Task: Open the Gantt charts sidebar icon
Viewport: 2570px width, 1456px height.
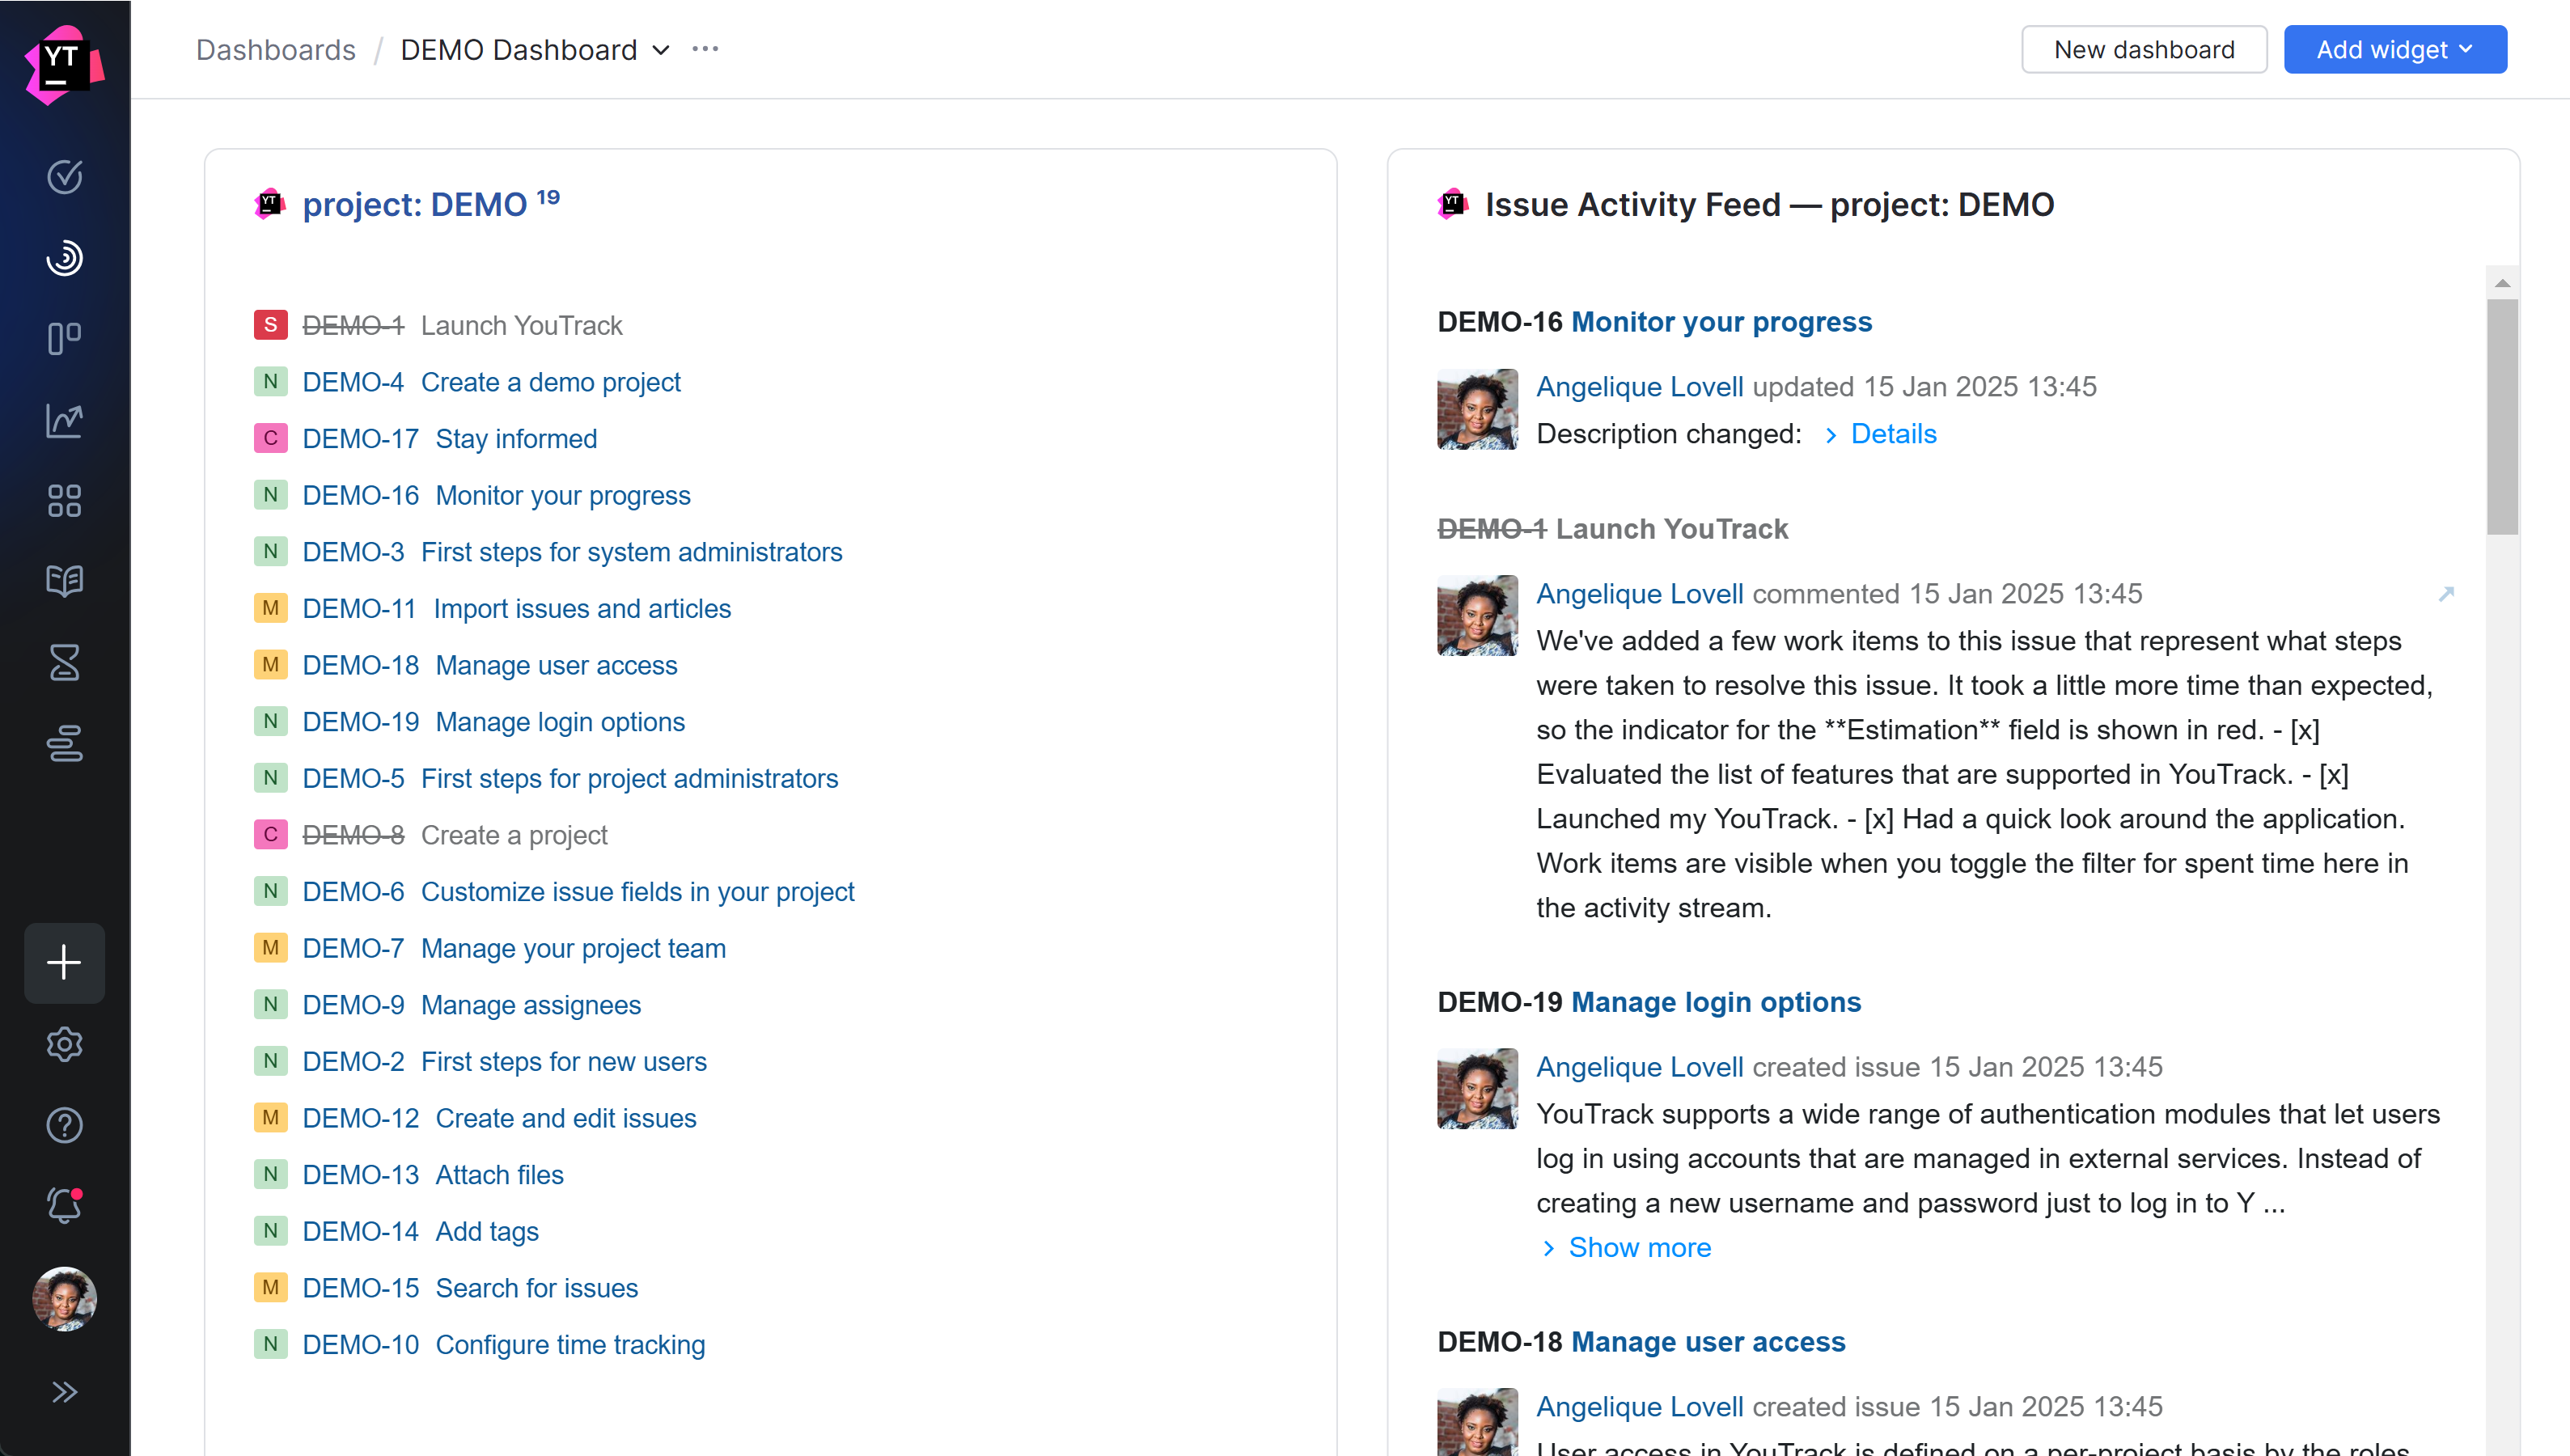Action: click(x=65, y=743)
